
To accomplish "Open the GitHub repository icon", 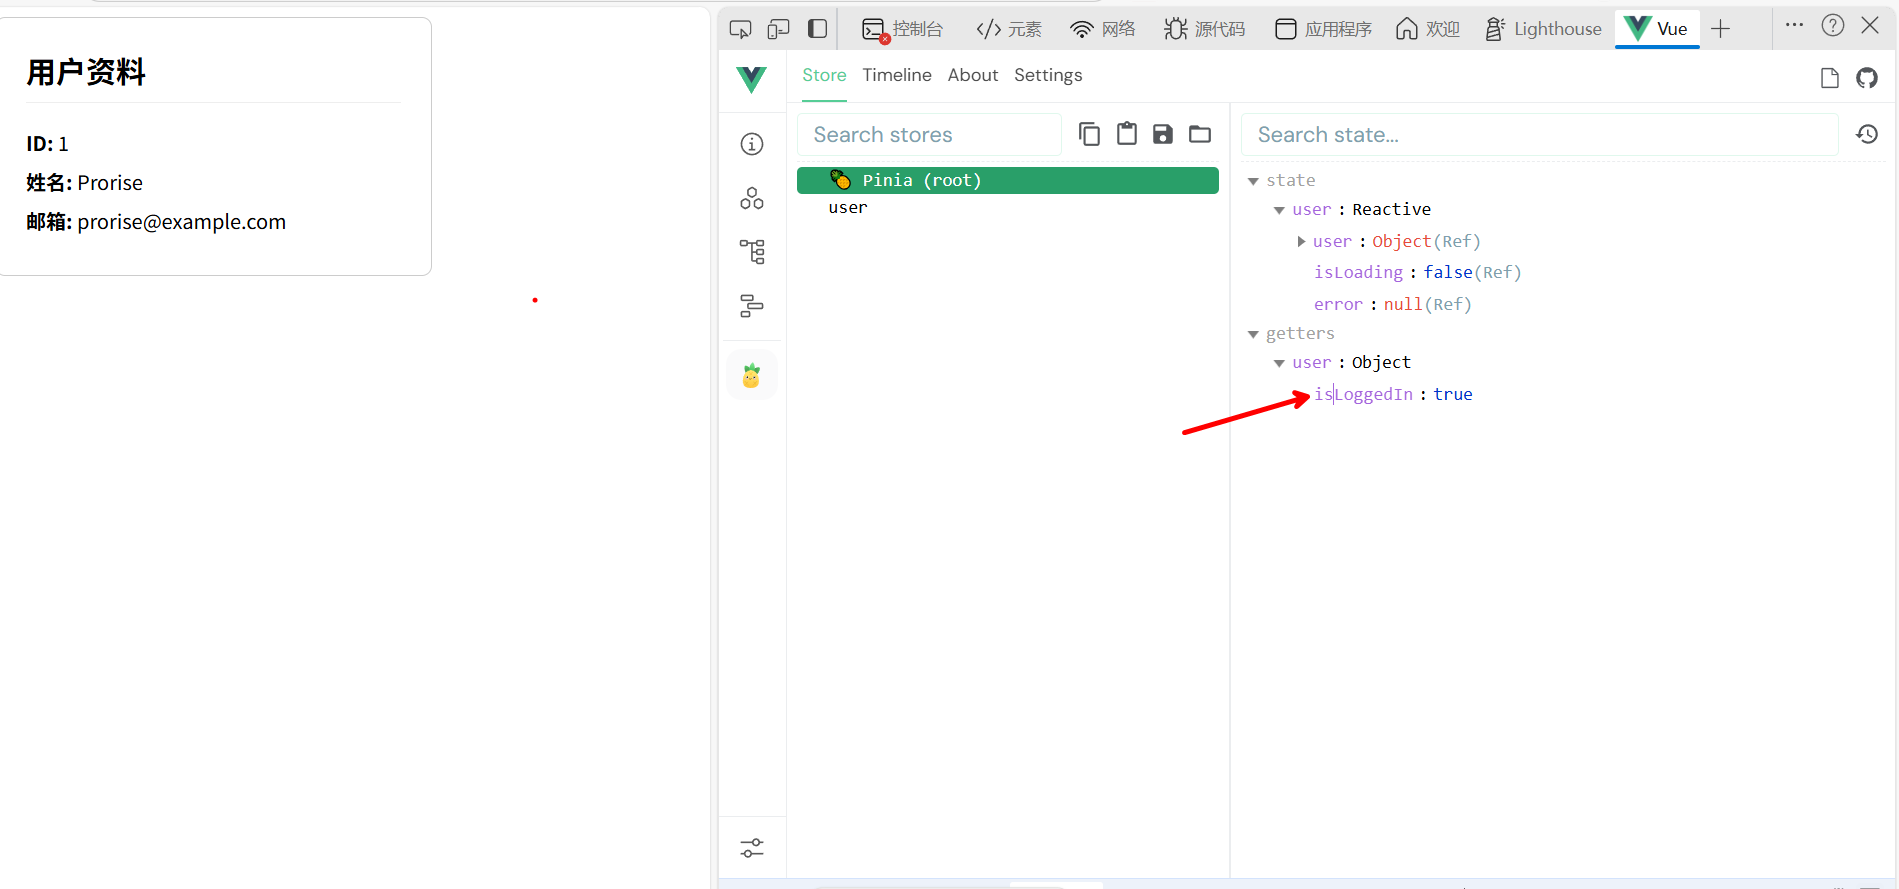I will coord(1866,78).
